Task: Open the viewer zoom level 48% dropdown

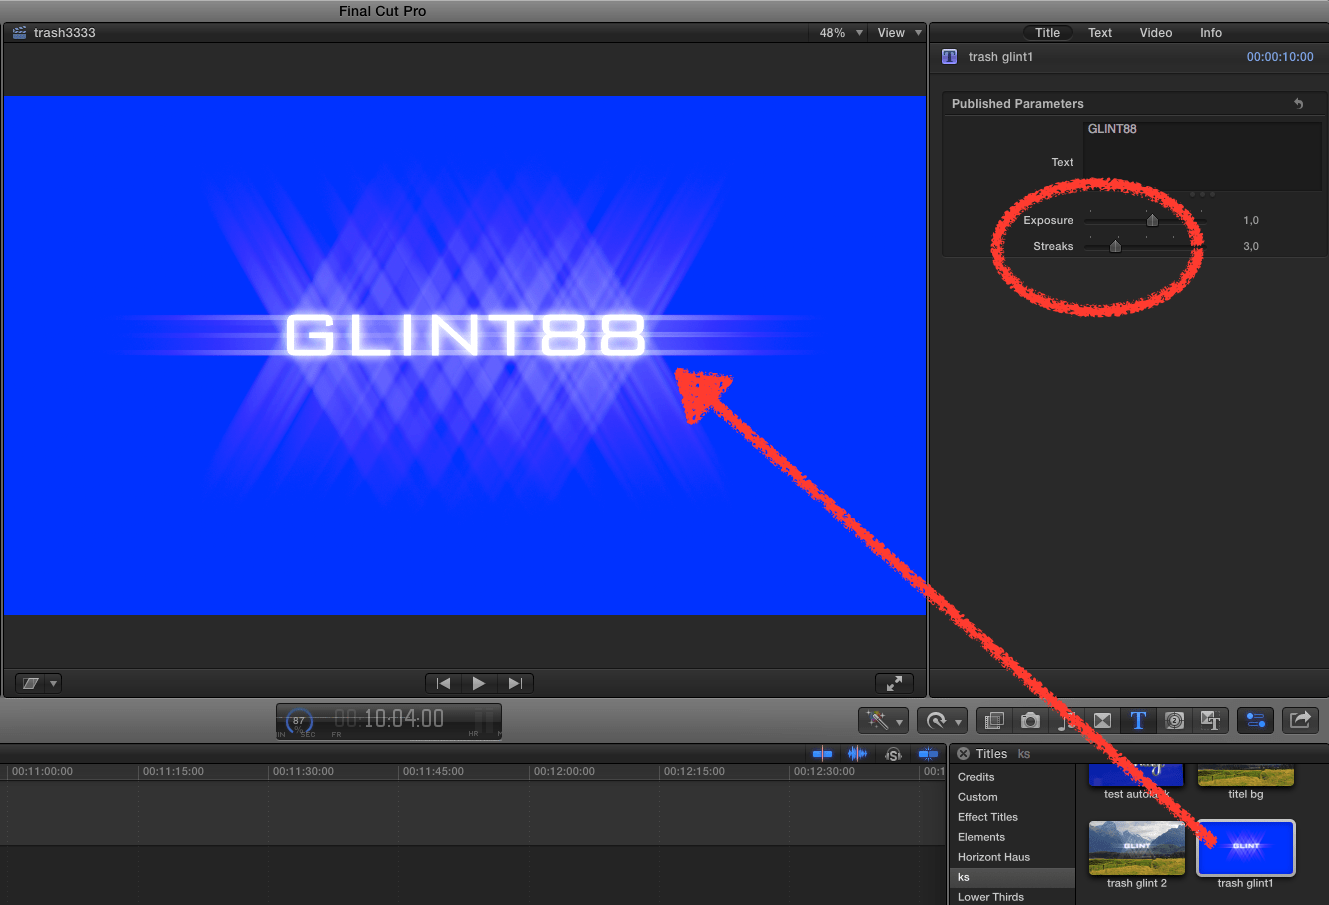Action: coord(839,32)
